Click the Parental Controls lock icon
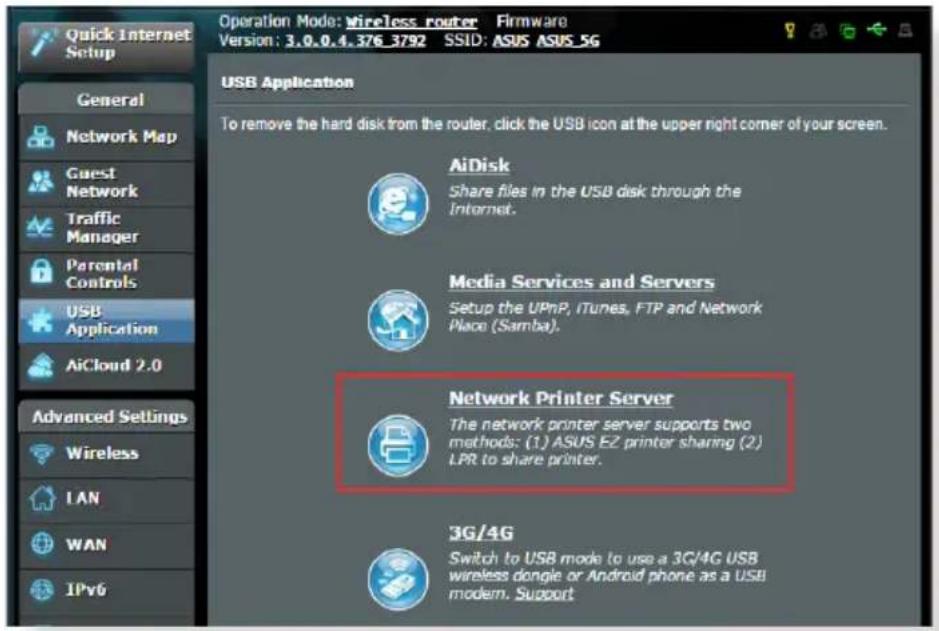The height and width of the screenshot is (631, 939). coord(41,271)
